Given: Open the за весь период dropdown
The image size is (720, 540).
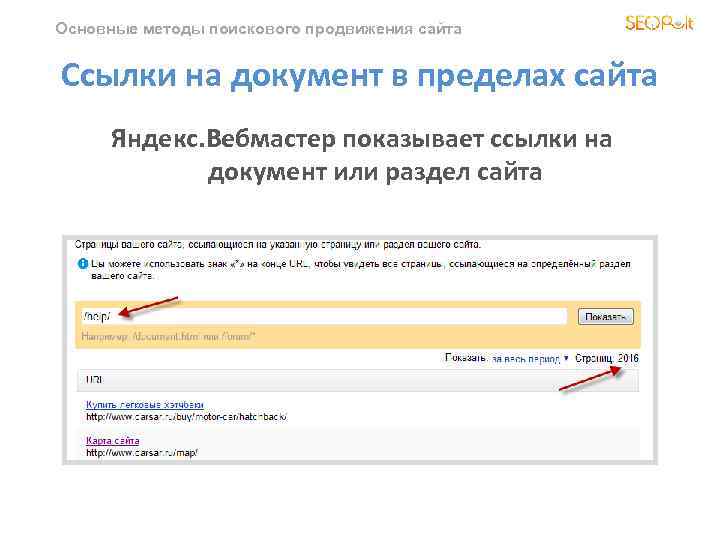Looking at the screenshot, I should (529, 359).
